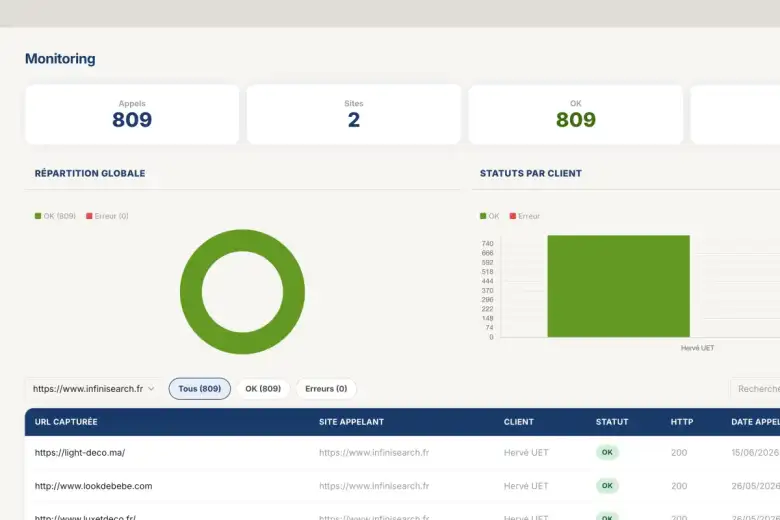
Task: Click date 26/05/2026 in lookdebebe.com row
Action: coord(755,486)
